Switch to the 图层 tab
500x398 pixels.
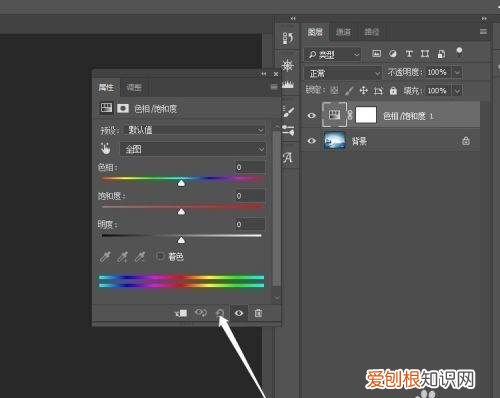pyautogui.click(x=315, y=32)
